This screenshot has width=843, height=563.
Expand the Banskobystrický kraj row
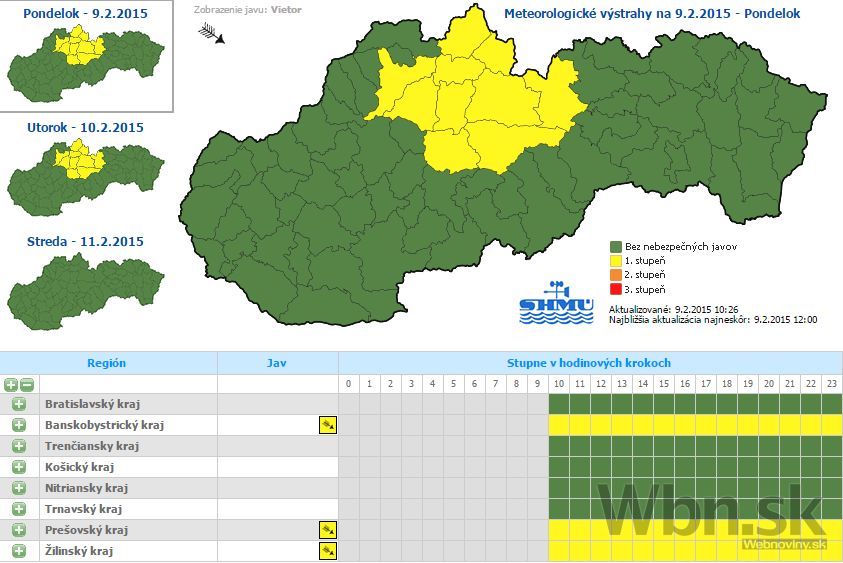tap(19, 425)
